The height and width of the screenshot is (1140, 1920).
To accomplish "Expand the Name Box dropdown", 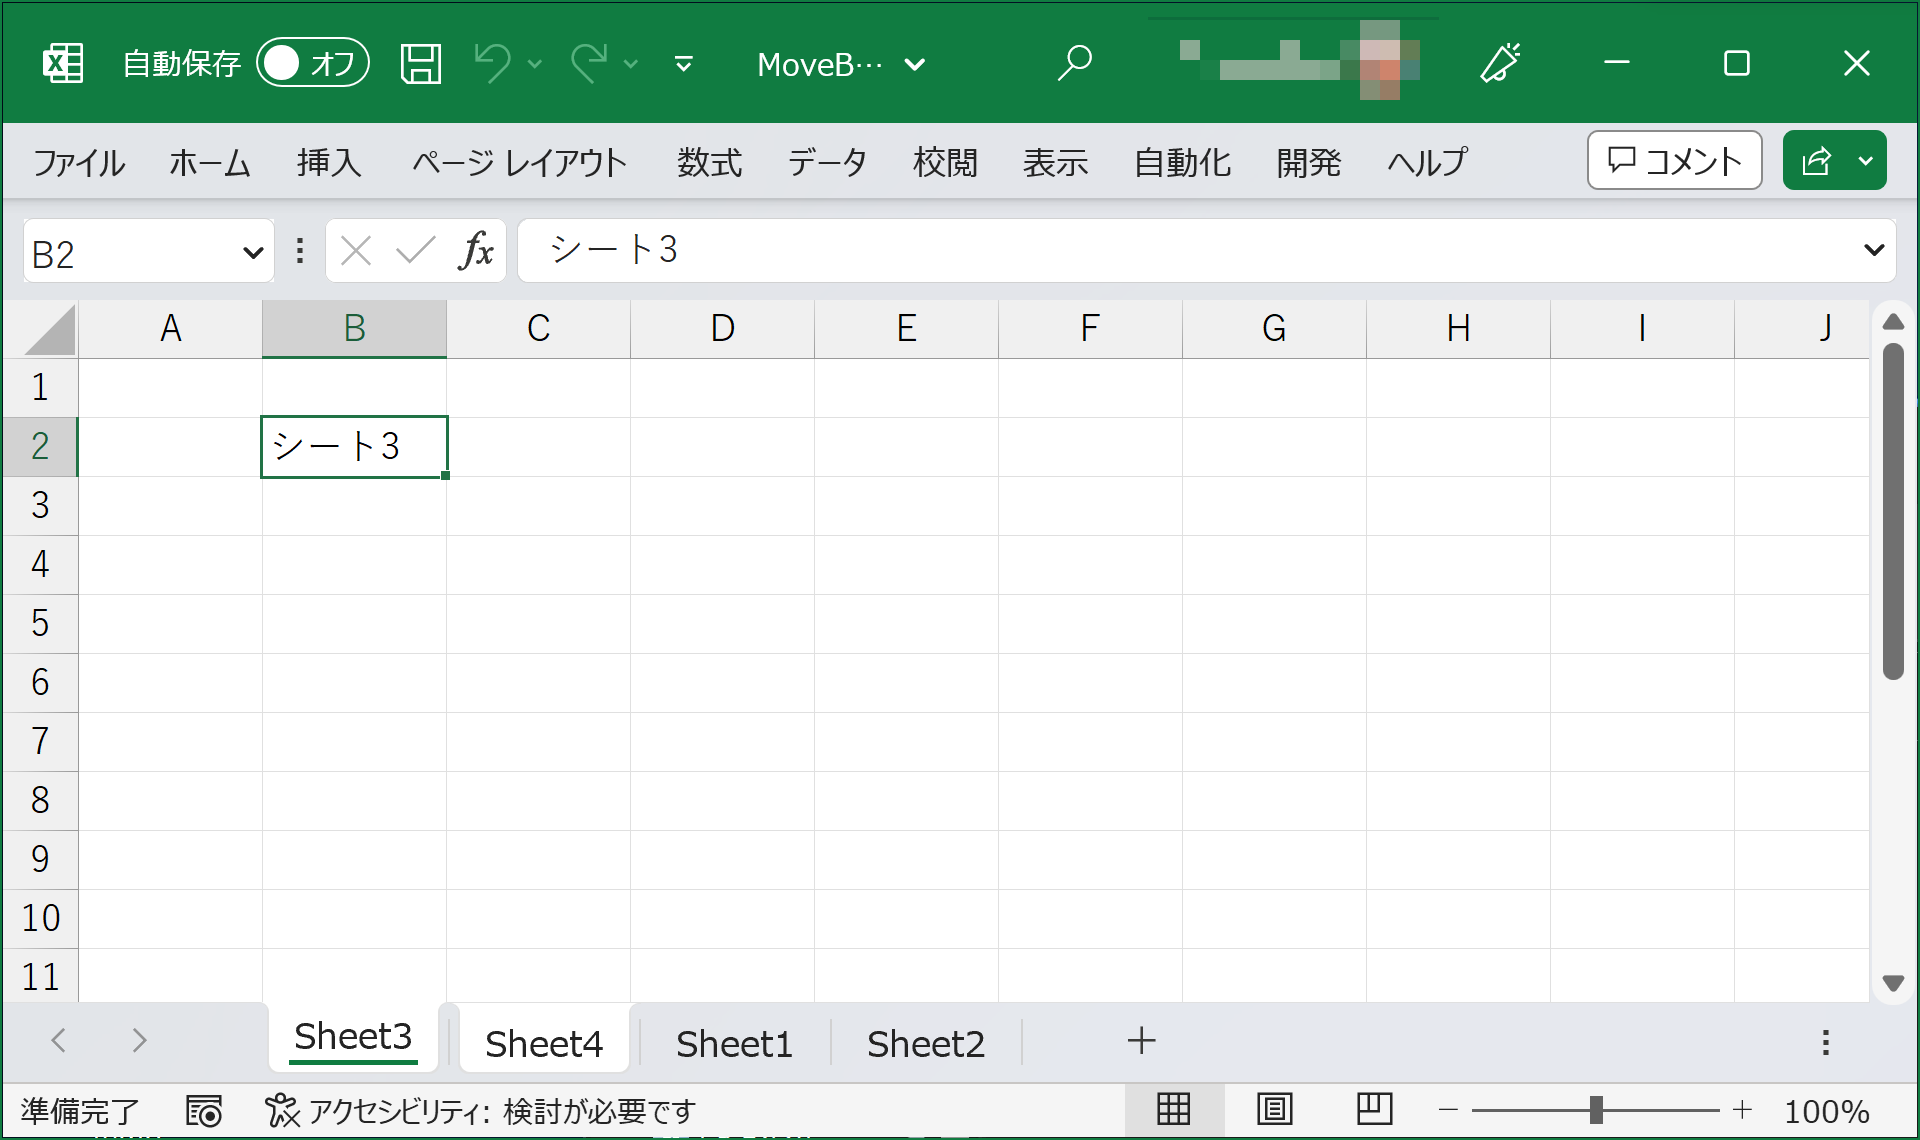I will click(x=253, y=253).
